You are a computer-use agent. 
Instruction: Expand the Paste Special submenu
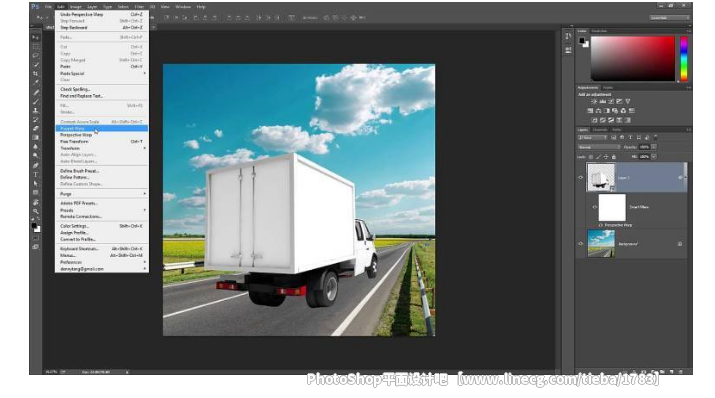[102, 73]
